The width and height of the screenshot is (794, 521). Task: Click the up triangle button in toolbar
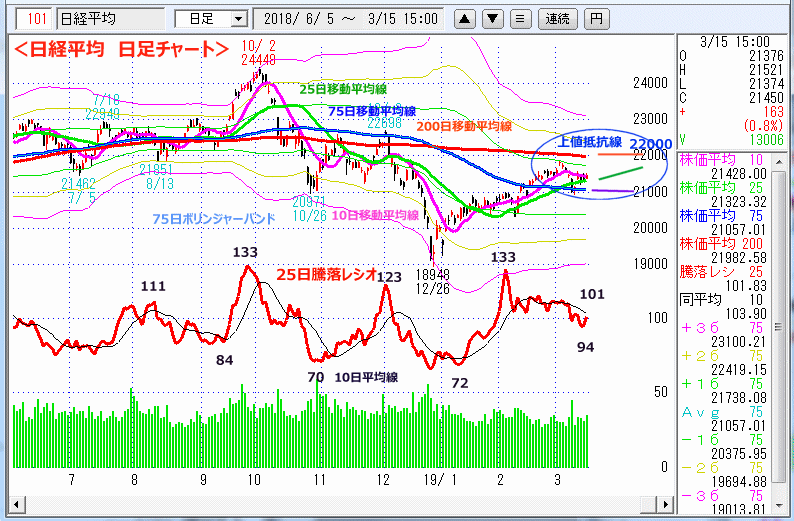tap(465, 18)
